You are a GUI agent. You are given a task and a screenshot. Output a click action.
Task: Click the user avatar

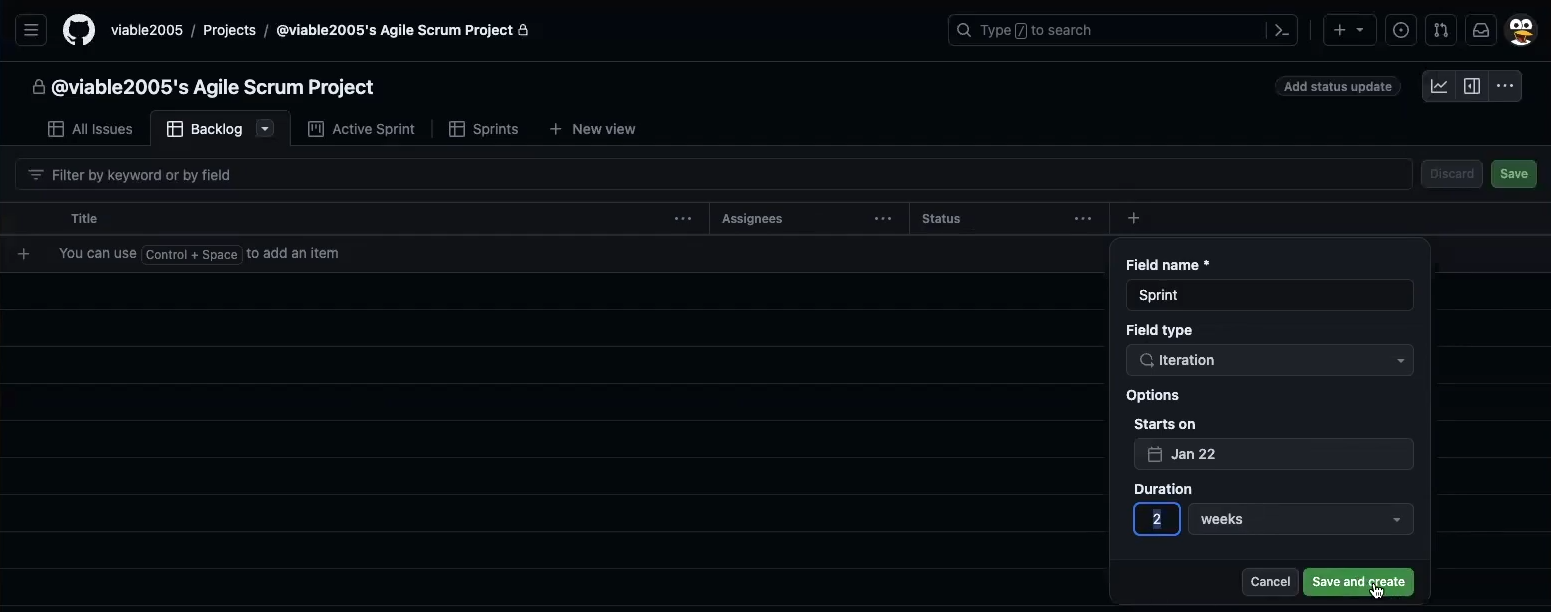click(x=1521, y=30)
